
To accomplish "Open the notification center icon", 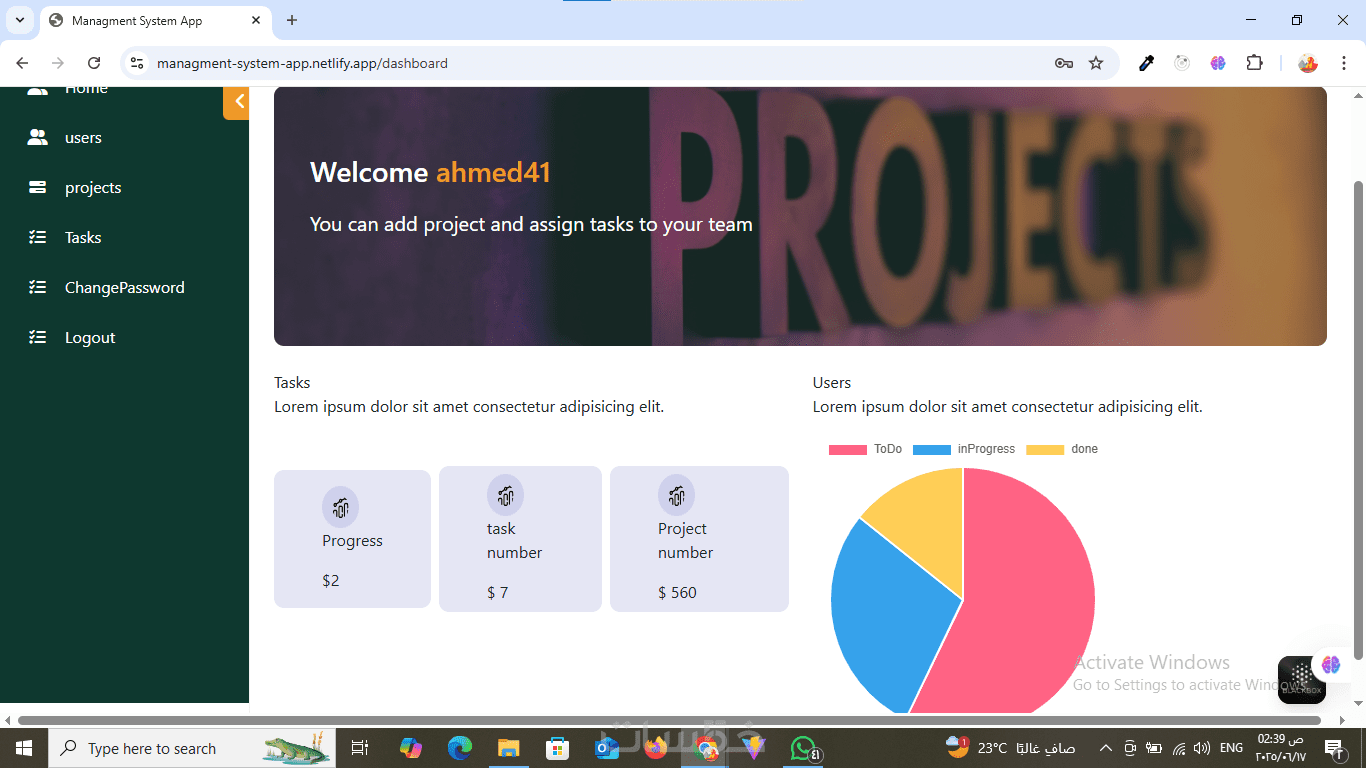I will point(1333,748).
